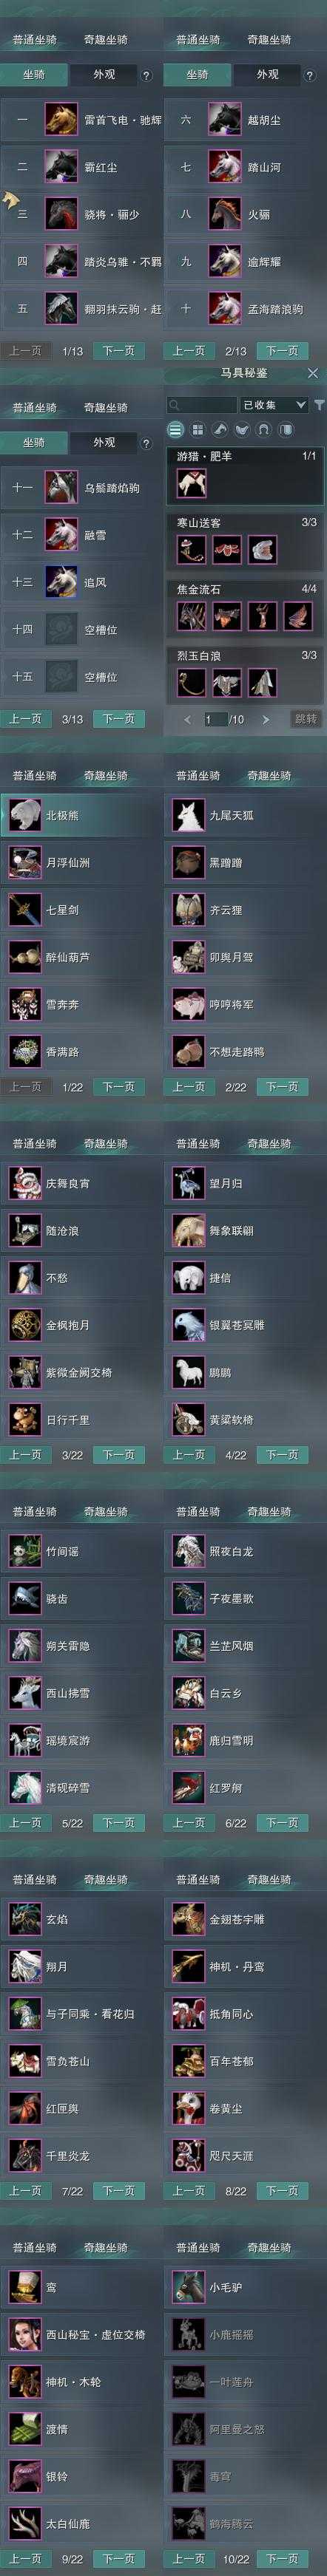Image resolution: width=327 pixels, height=2576 pixels.
Task: Toggle horseshoe gear category filter
Action: 263,430
